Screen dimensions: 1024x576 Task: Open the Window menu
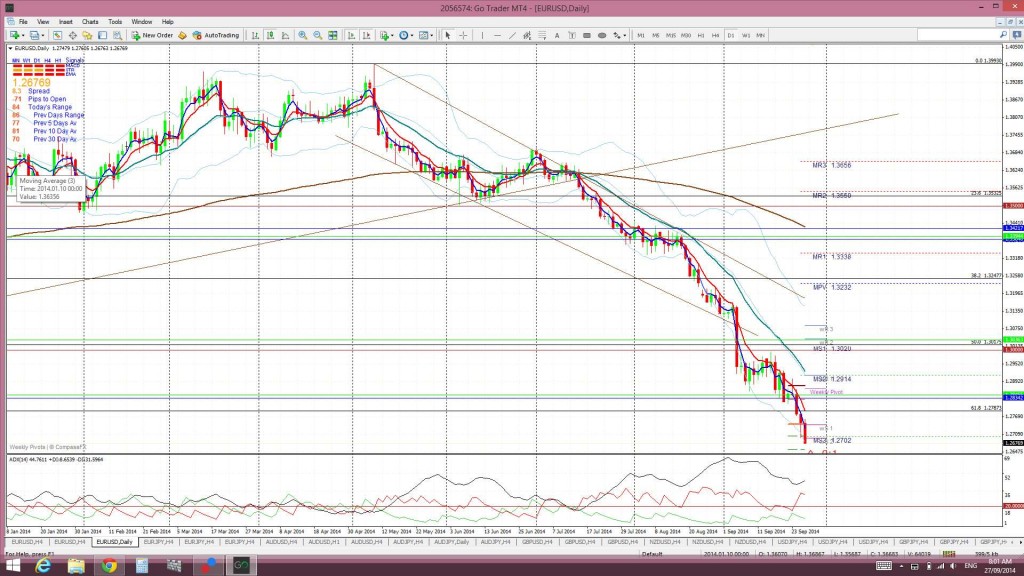pyautogui.click(x=142, y=22)
